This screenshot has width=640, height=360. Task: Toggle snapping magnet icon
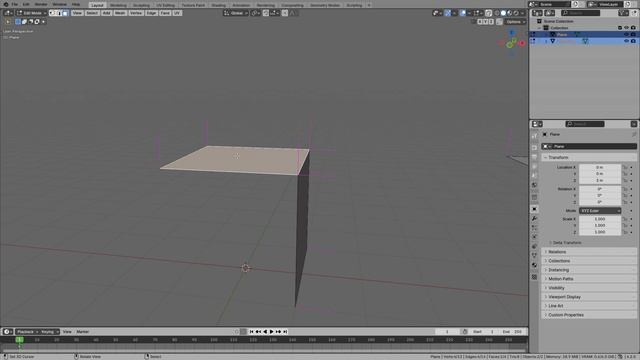(266, 13)
